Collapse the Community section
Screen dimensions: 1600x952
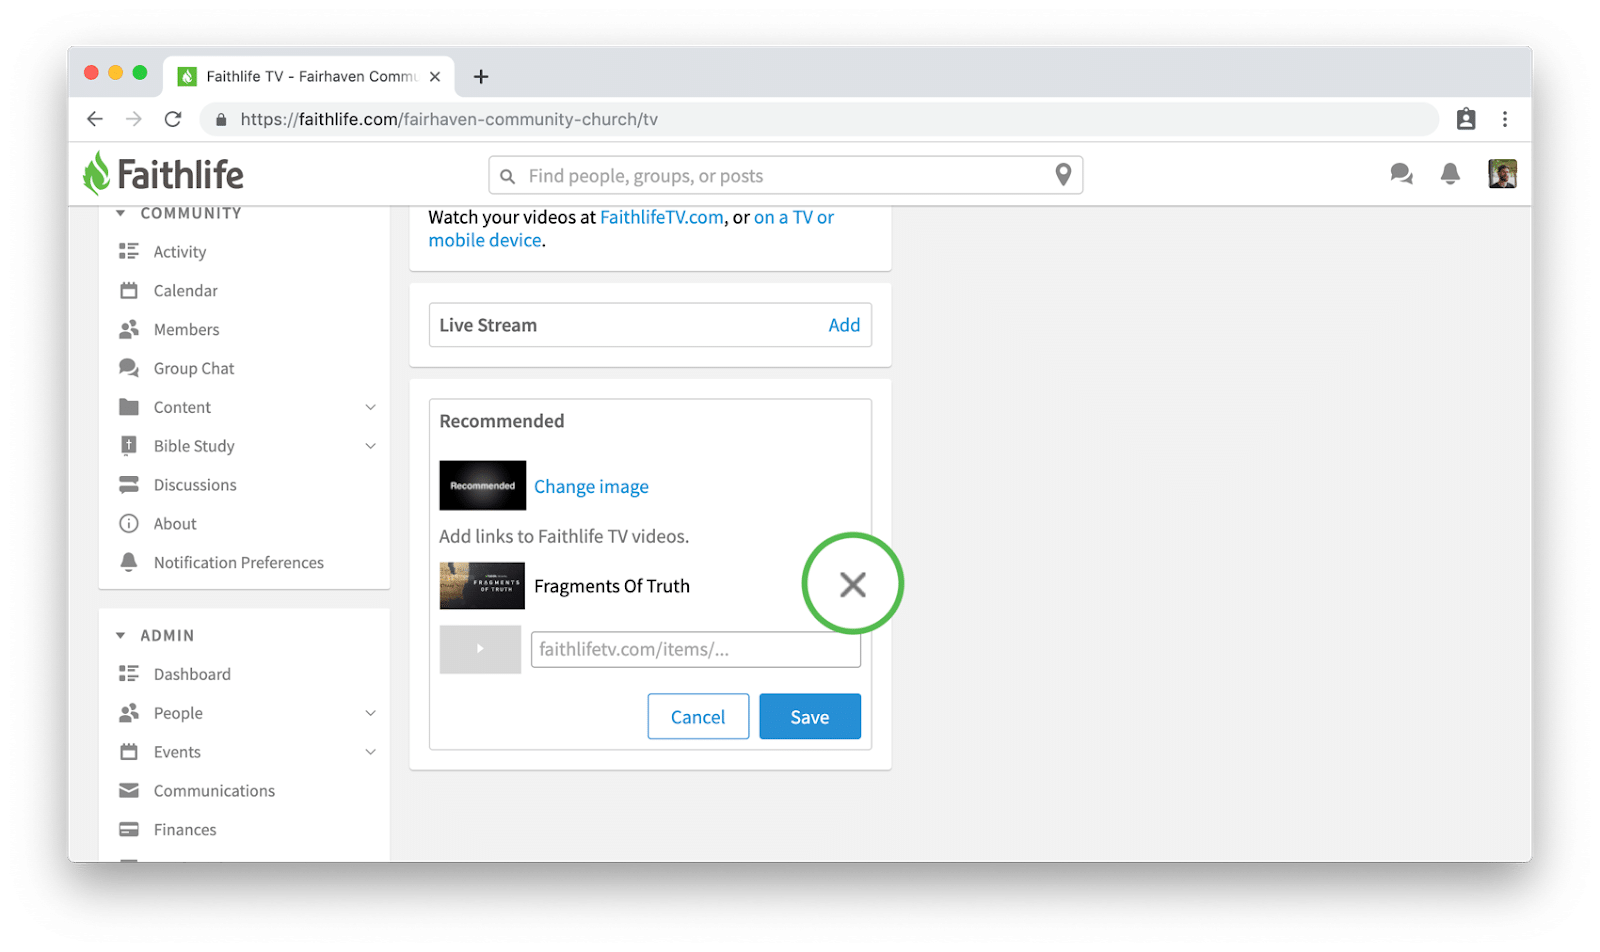tap(120, 213)
